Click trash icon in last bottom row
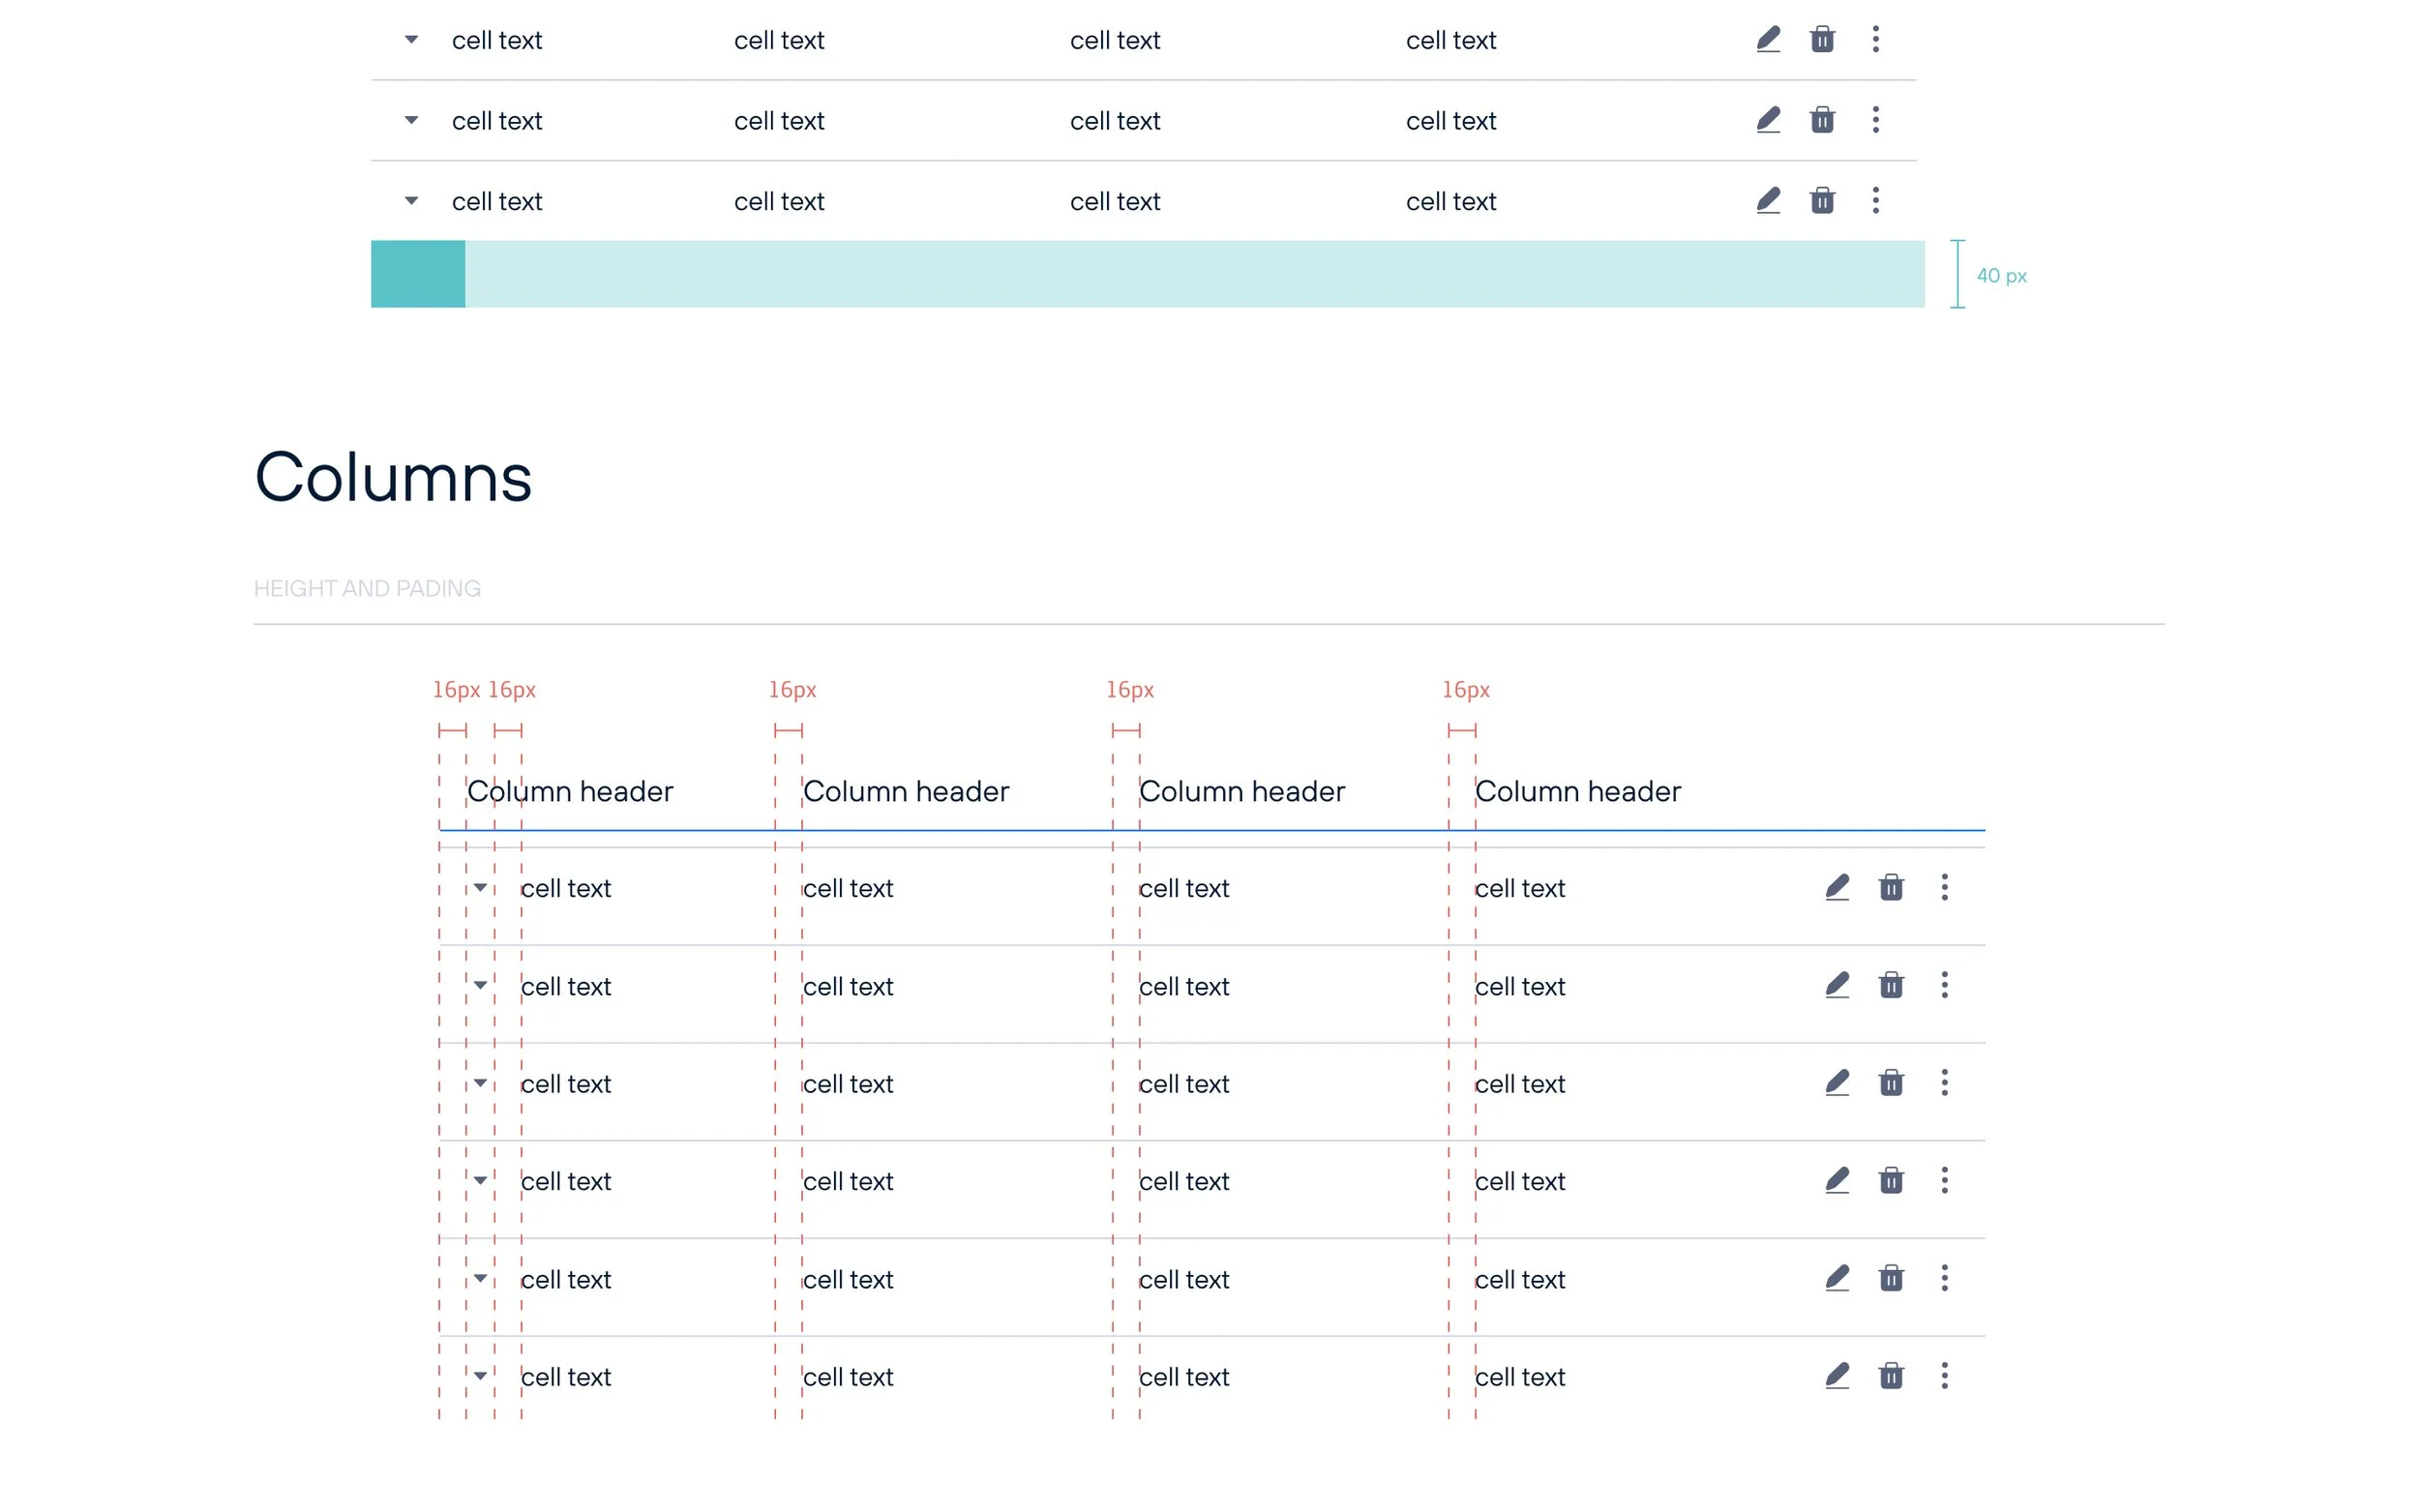The image size is (2419, 1512). (x=1890, y=1376)
